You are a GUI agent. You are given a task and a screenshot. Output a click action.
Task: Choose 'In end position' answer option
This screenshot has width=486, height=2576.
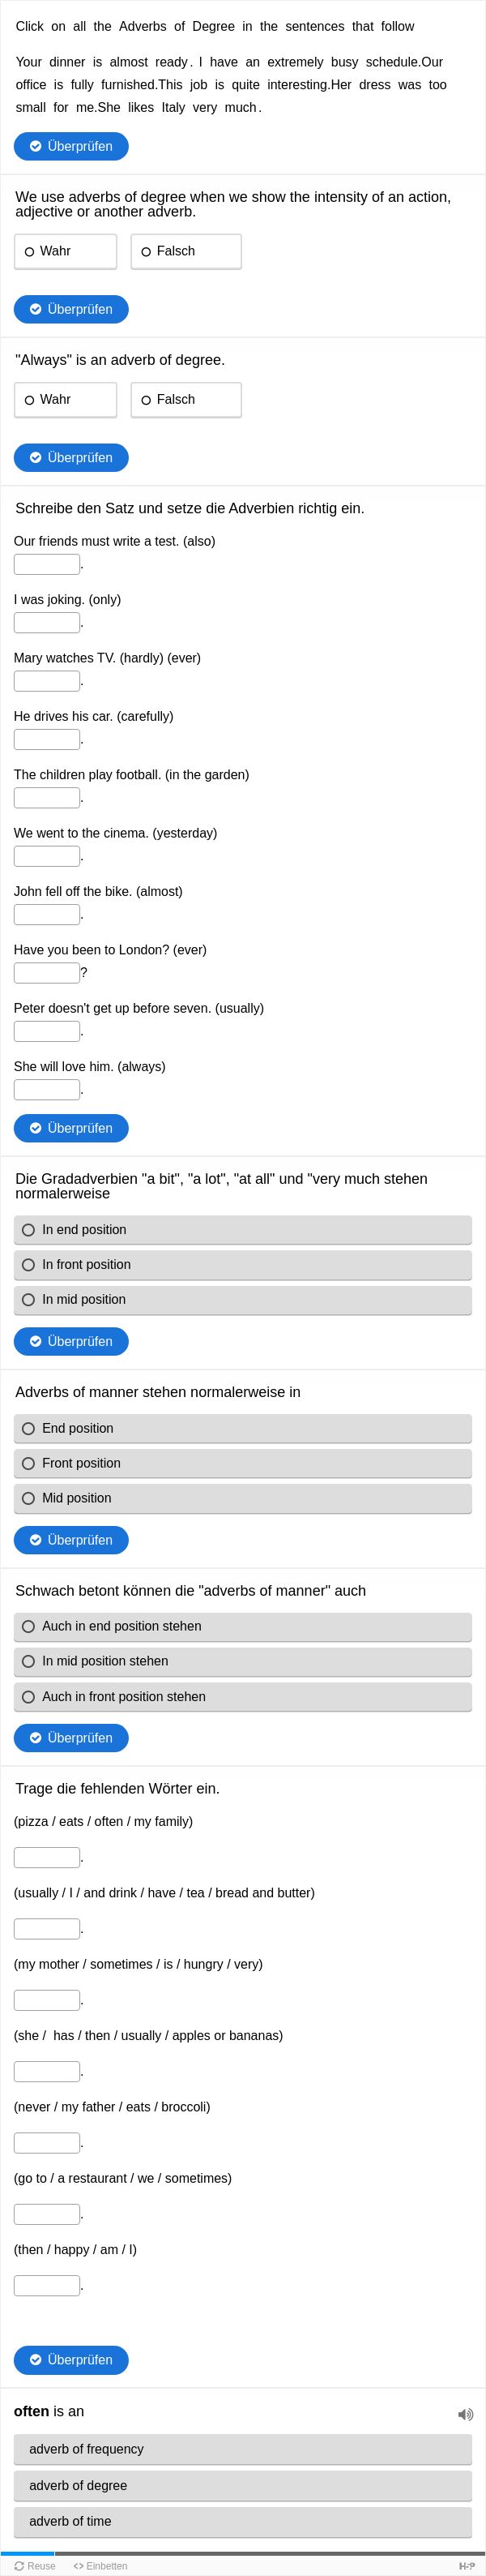click(x=243, y=1230)
